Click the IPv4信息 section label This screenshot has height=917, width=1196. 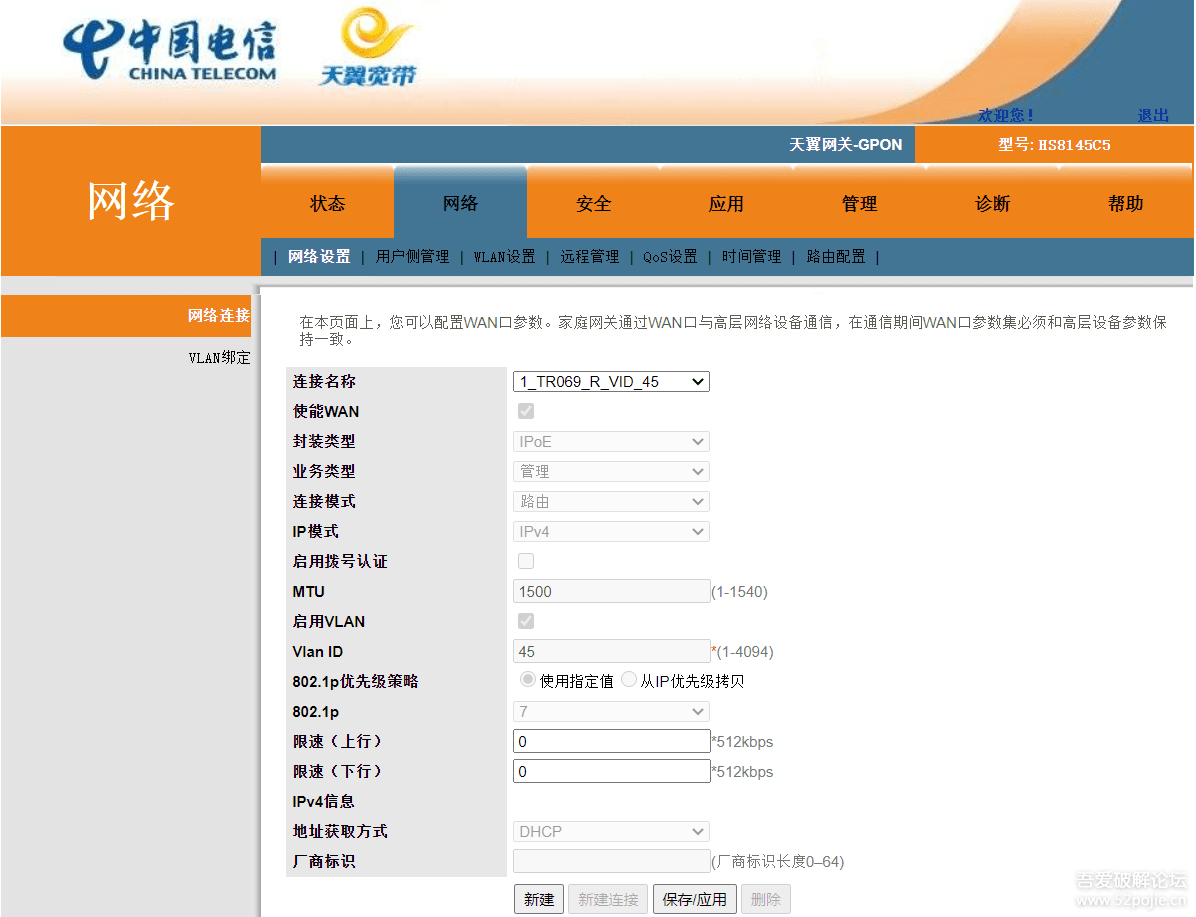(x=323, y=802)
